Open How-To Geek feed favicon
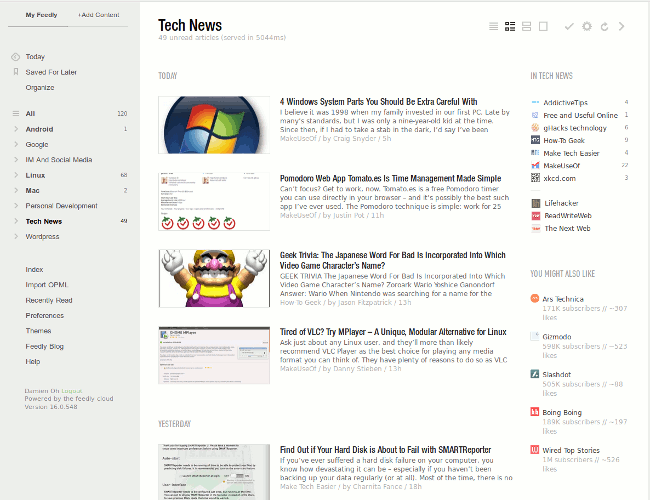The height and width of the screenshot is (500, 650). tap(535, 140)
